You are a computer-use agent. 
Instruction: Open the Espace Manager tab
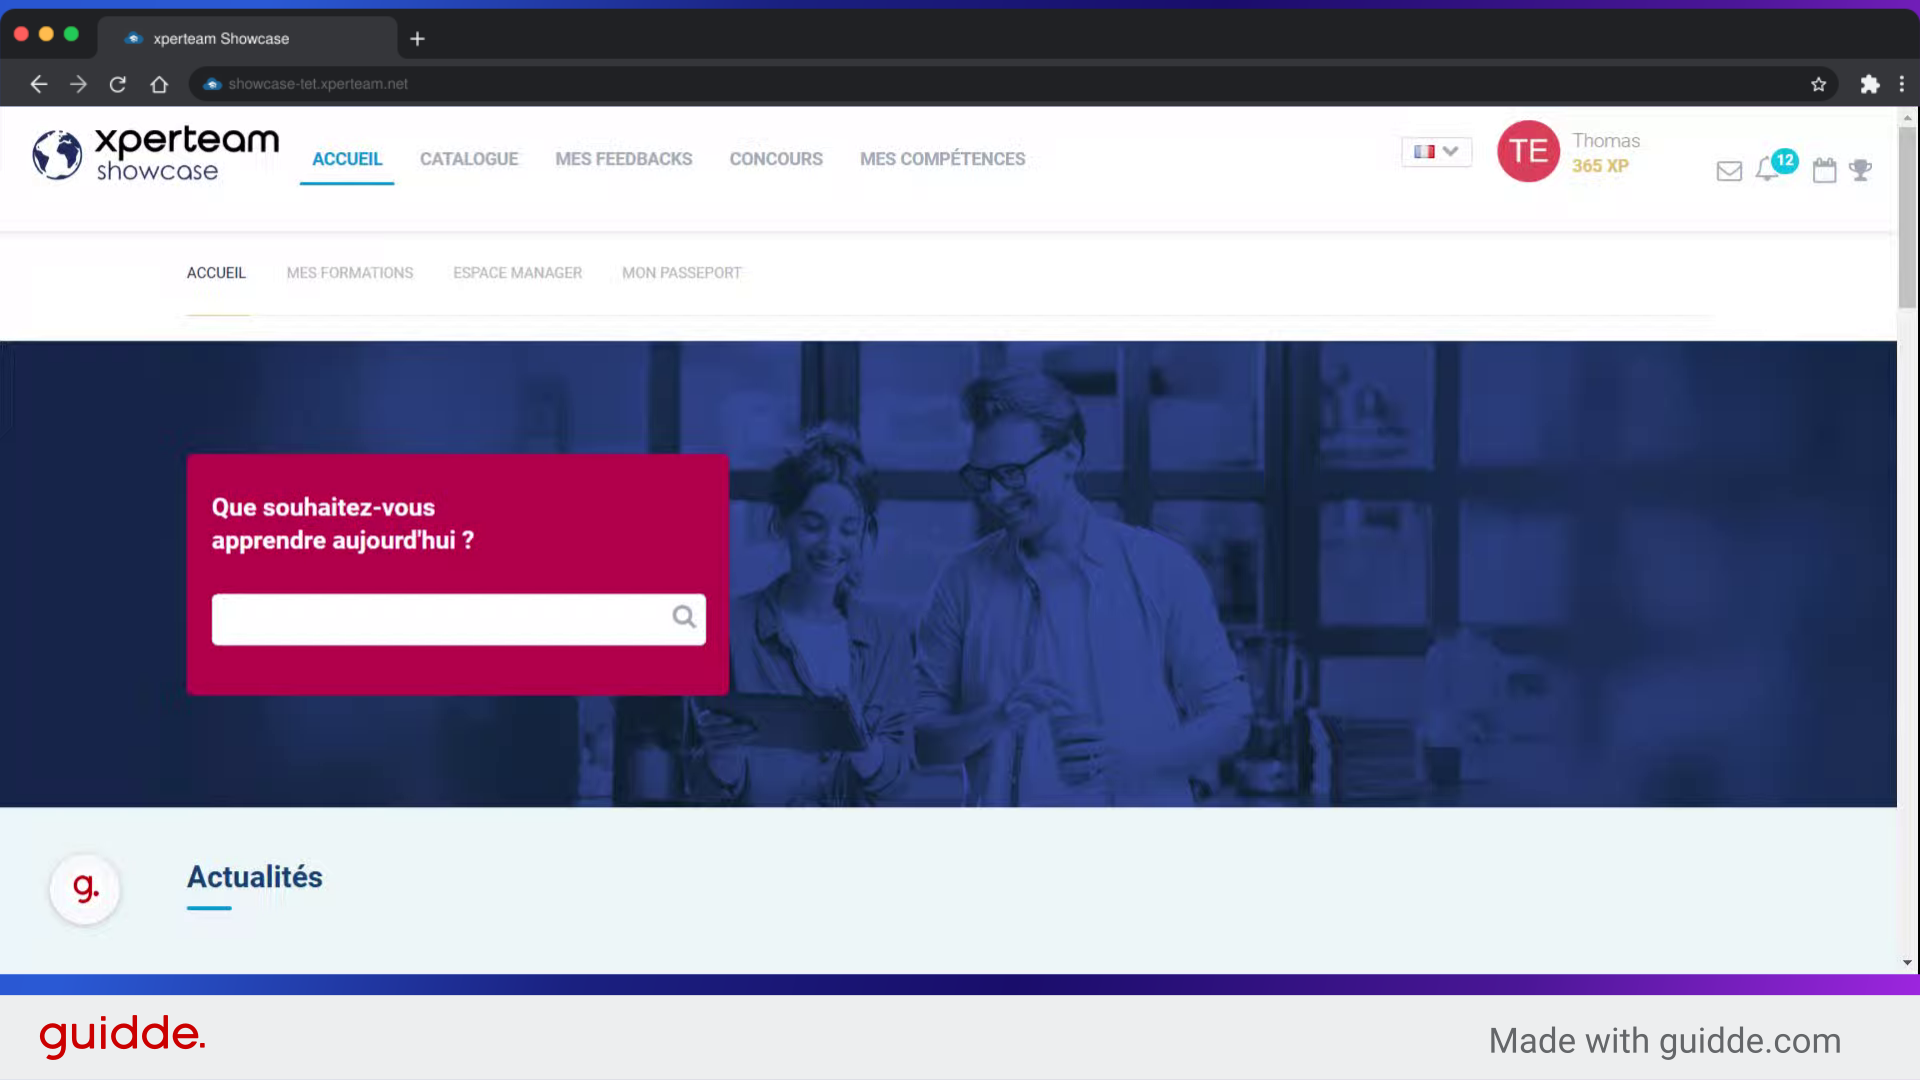[517, 273]
